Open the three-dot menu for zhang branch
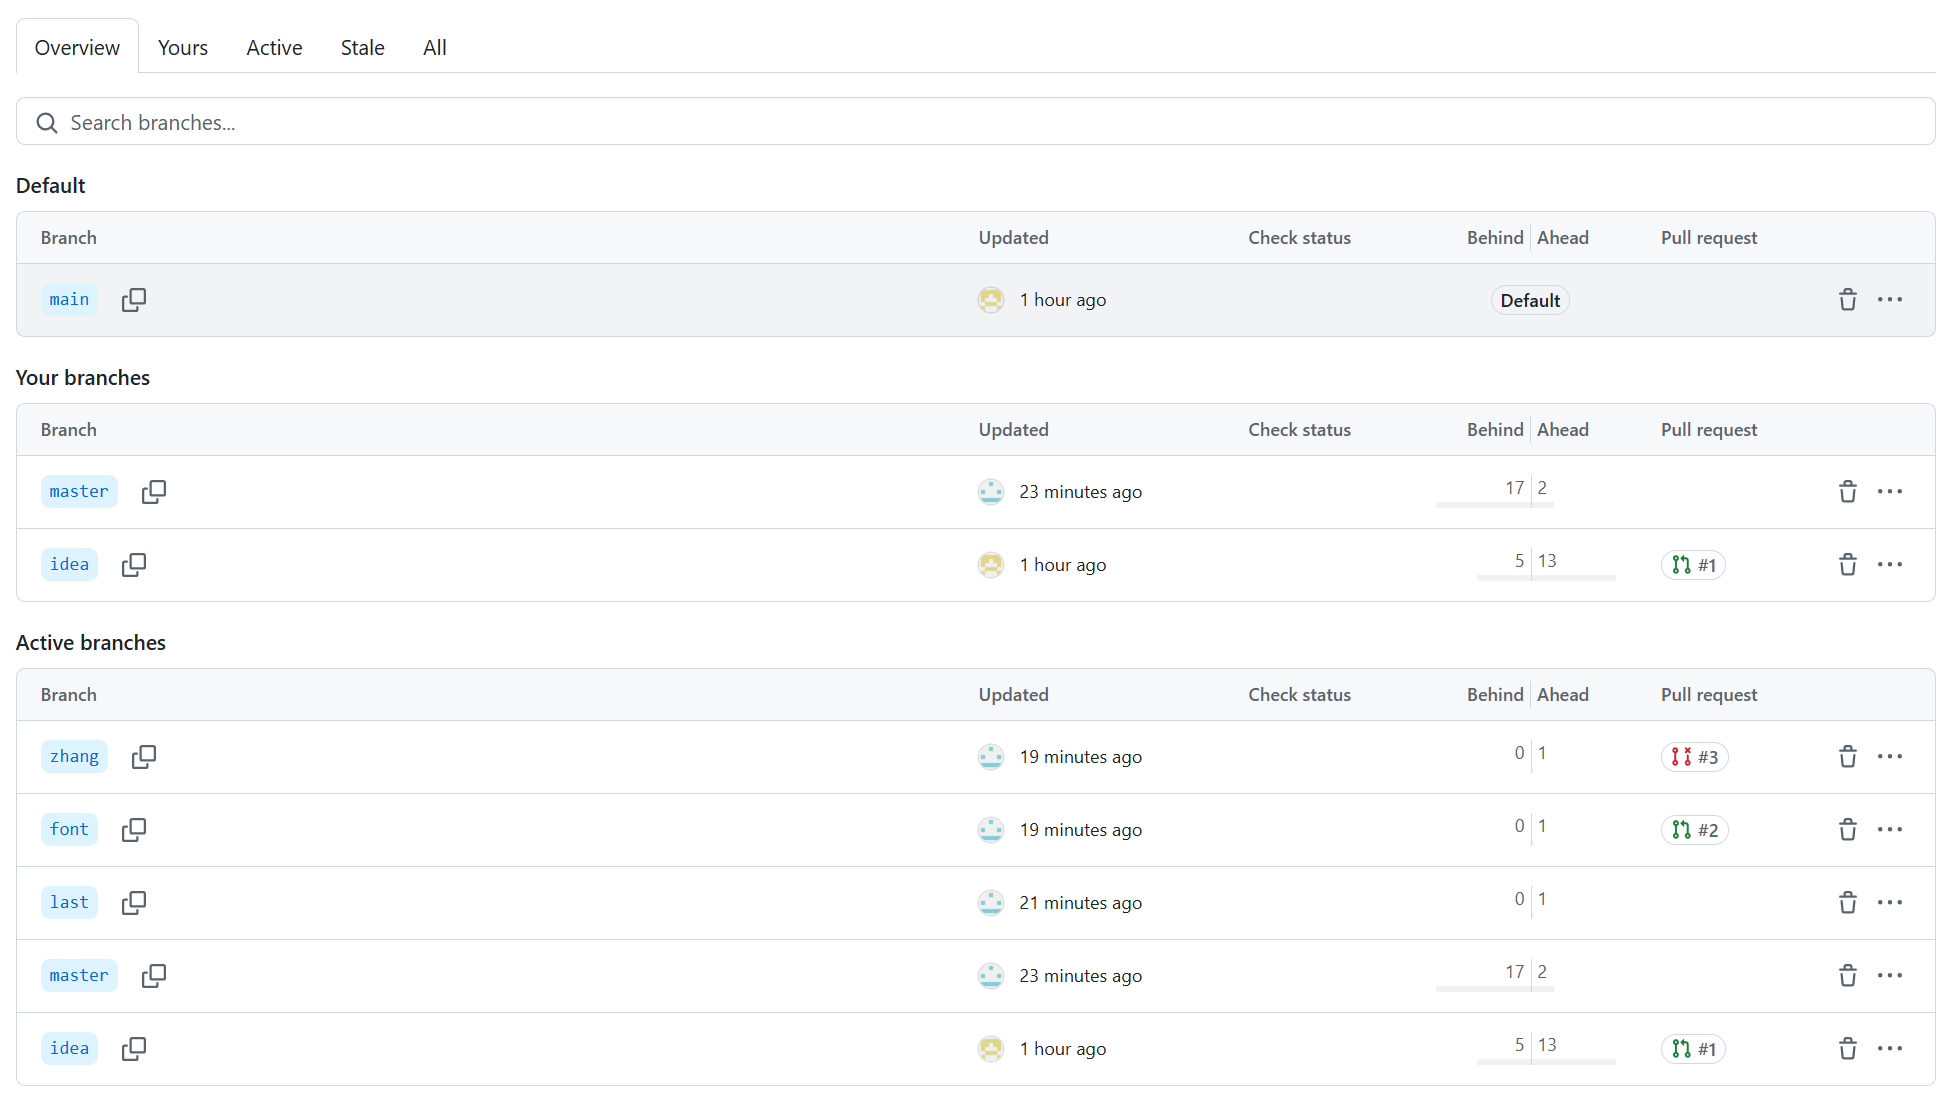This screenshot has height=1095, width=1938. (1889, 757)
